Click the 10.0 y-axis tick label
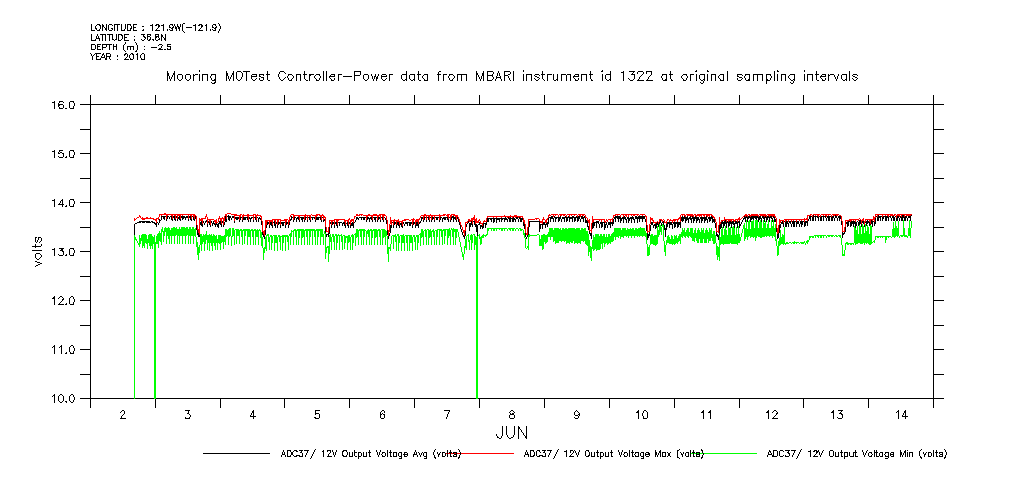Viewport: 1009px width, 504px height. pyautogui.click(x=66, y=398)
